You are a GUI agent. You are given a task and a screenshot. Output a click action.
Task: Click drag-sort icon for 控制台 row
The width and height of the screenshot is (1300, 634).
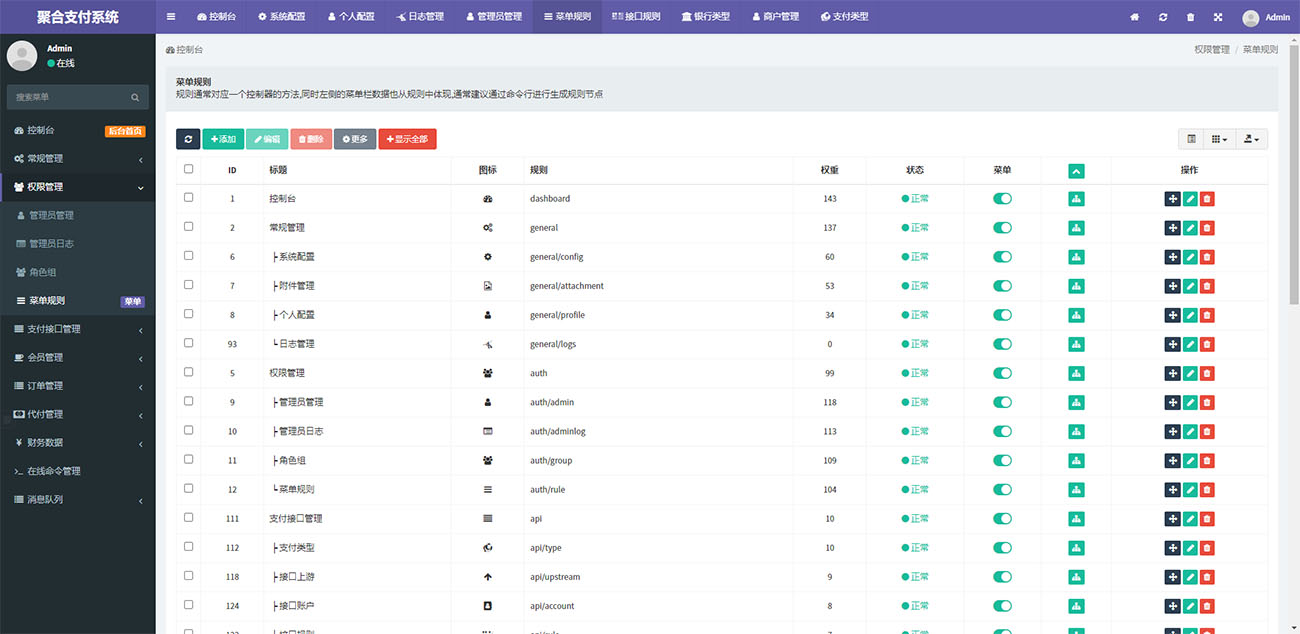1172,199
